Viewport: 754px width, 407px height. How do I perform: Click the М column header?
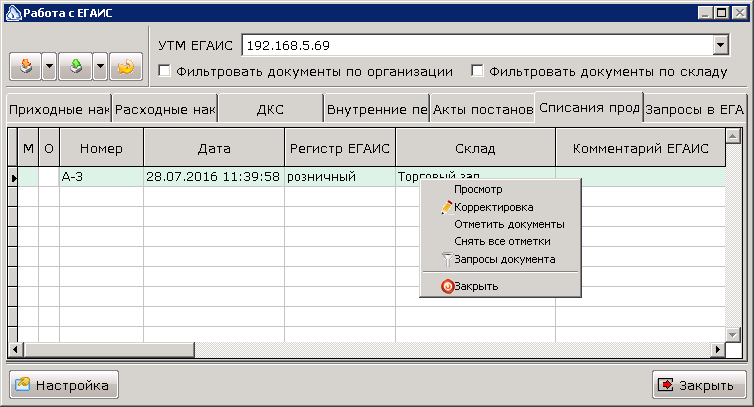pos(28,149)
